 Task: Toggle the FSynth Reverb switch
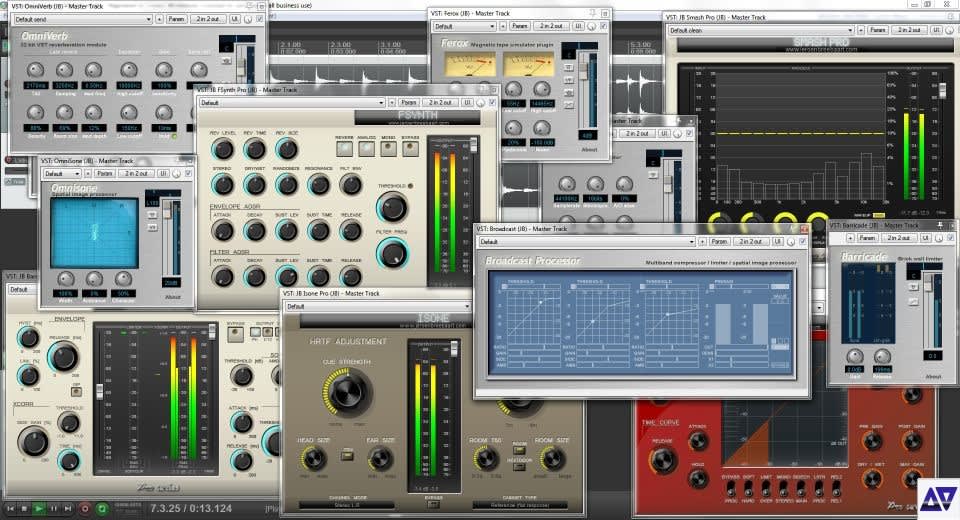[x=344, y=149]
